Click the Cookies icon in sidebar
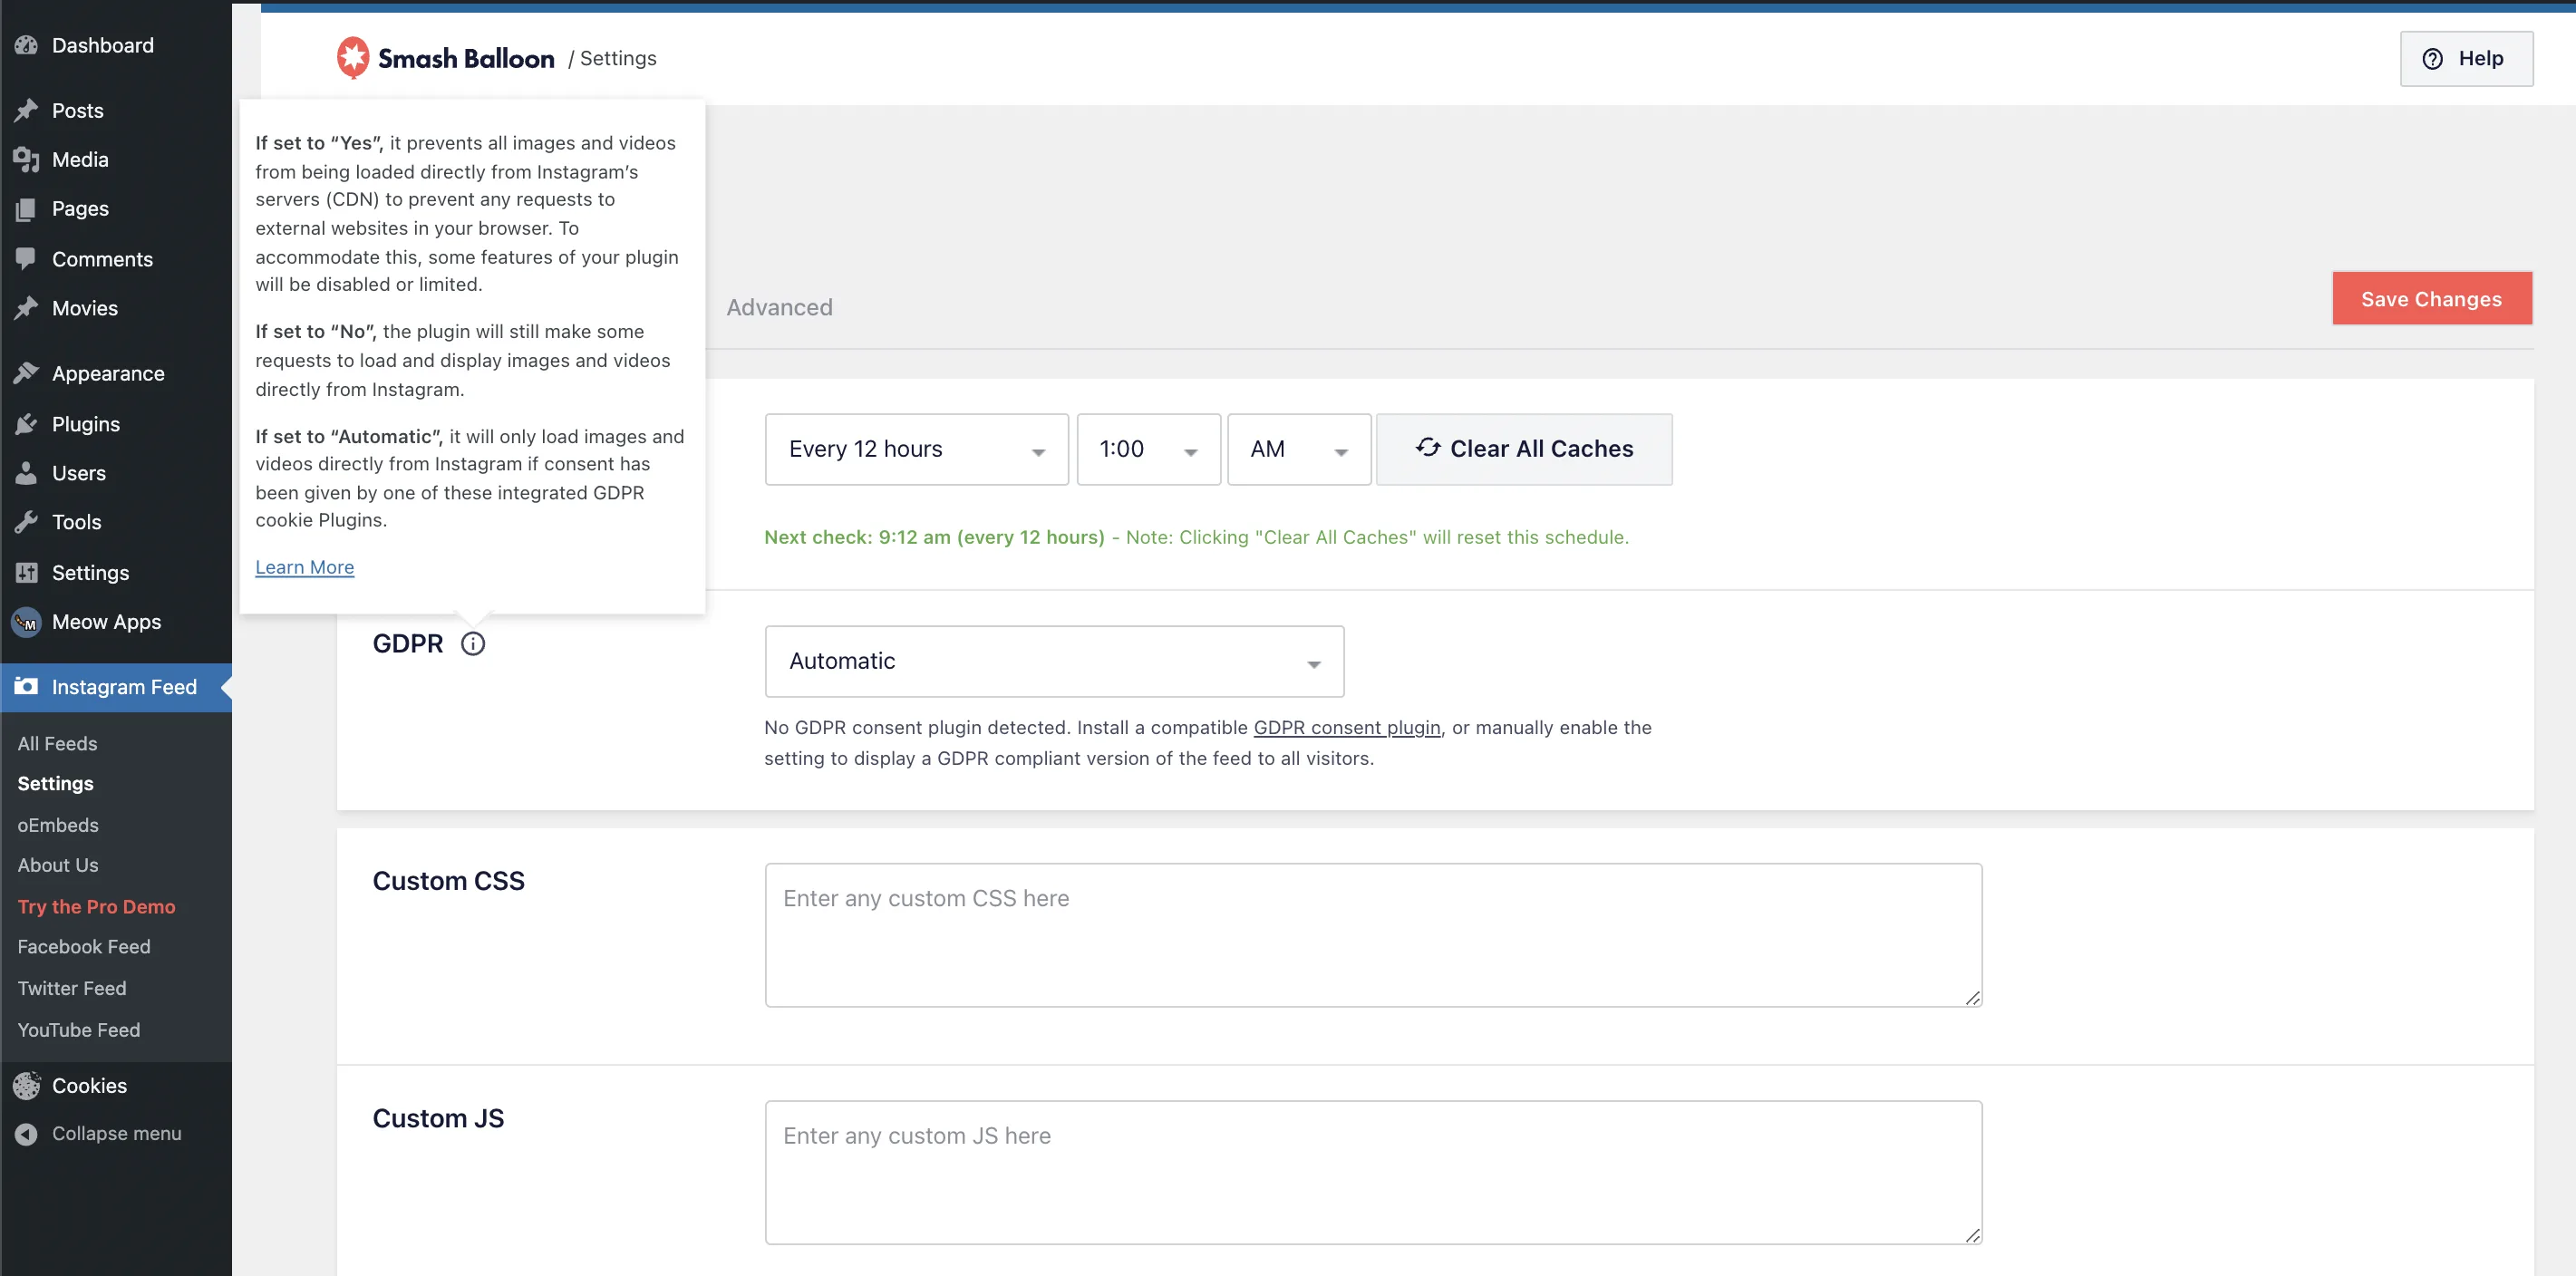The height and width of the screenshot is (1276, 2576). 26,1086
